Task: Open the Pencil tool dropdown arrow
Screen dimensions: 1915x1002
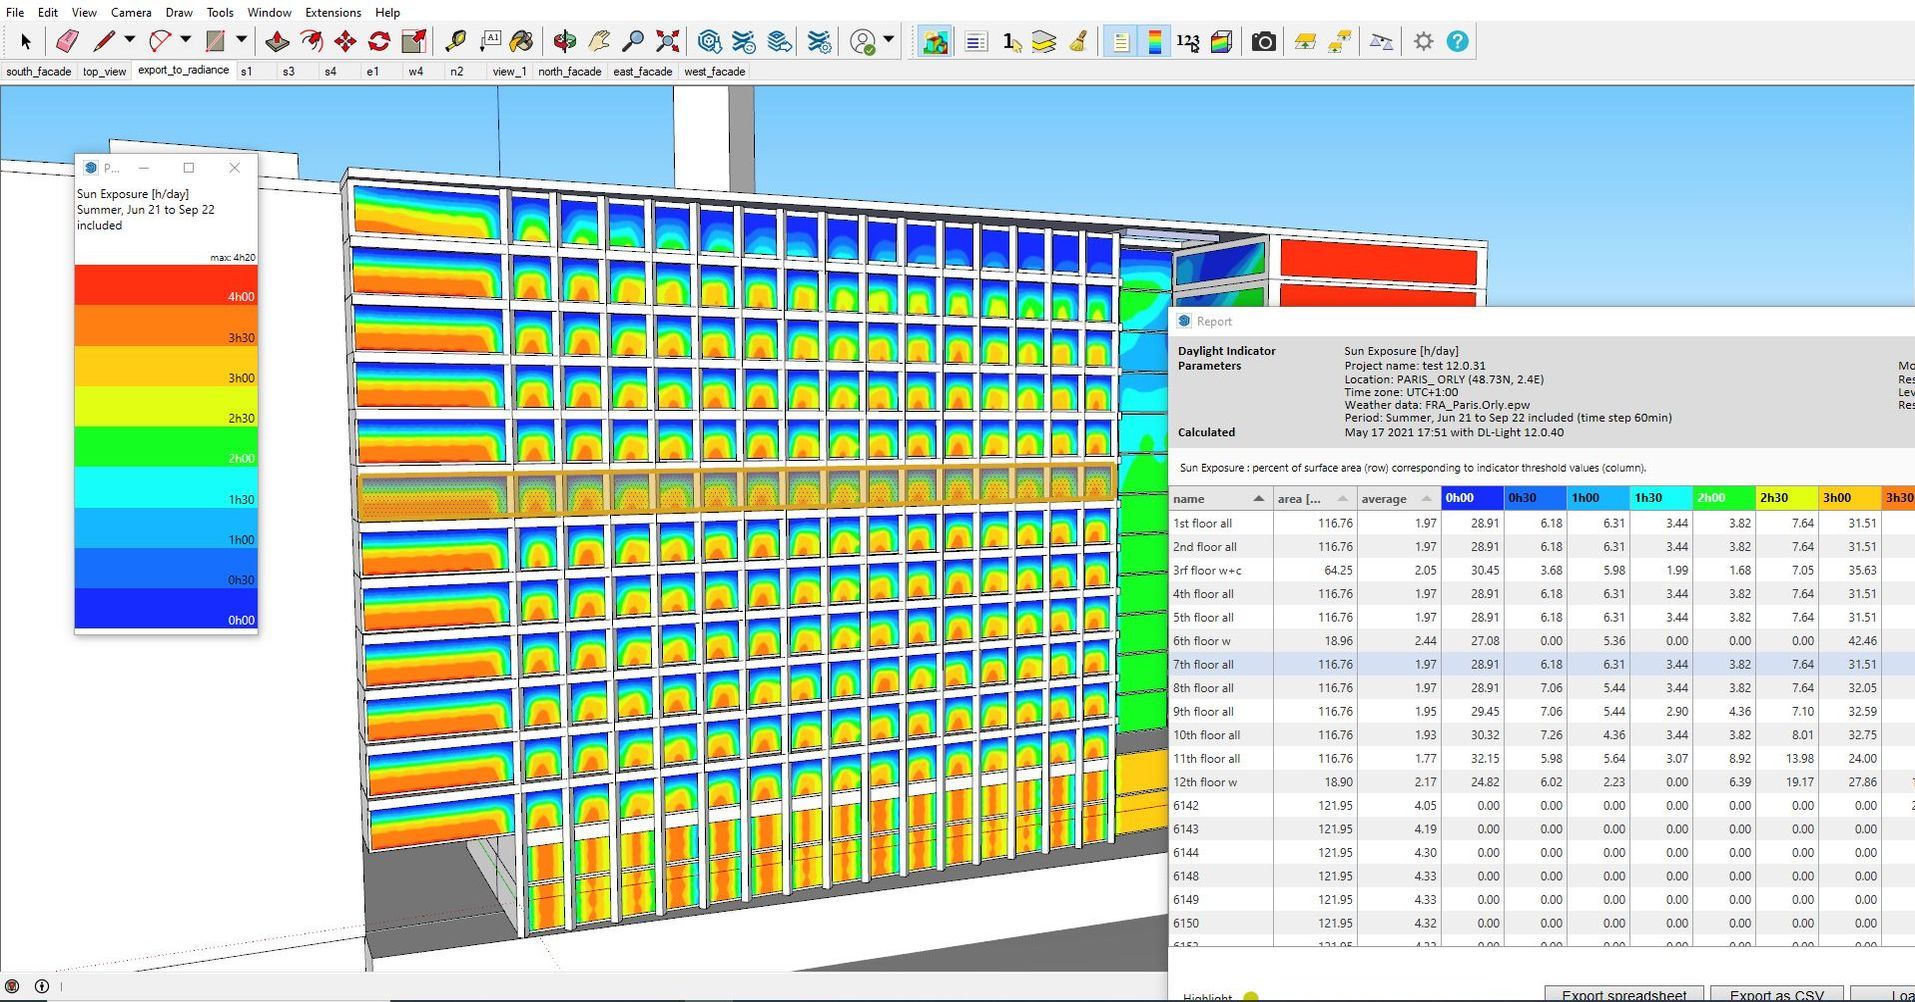Action: tap(129, 40)
